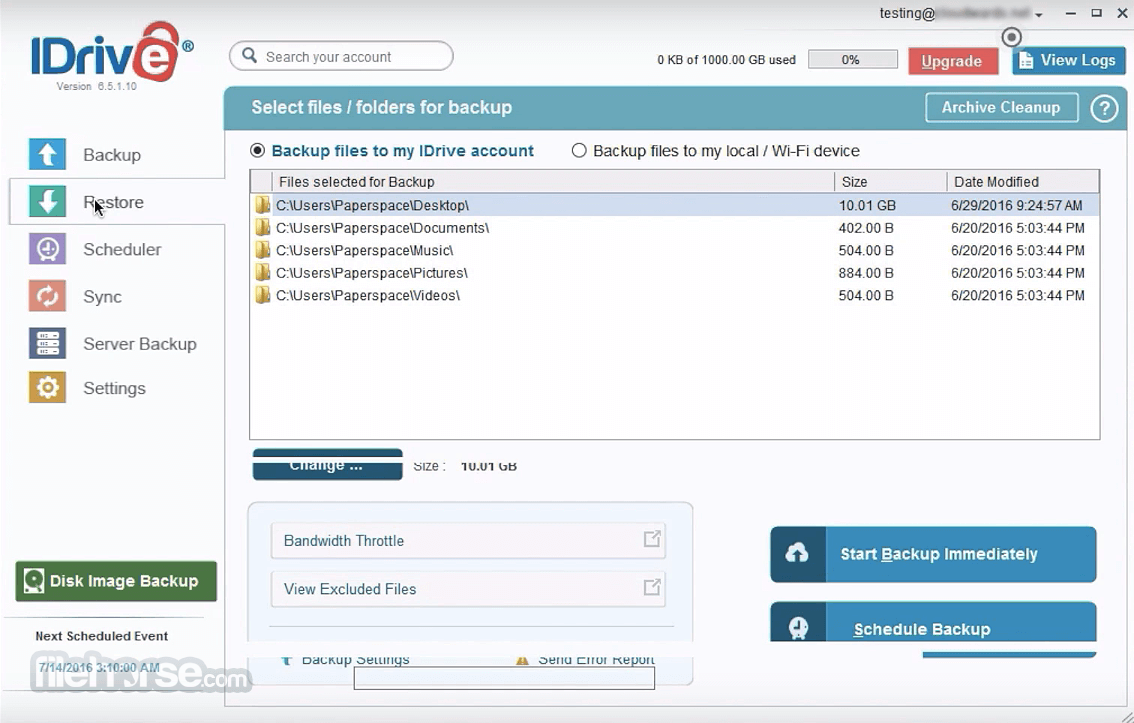Click the document icon on View Logs
This screenshot has width=1134, height=723.
click(1026, 61)
